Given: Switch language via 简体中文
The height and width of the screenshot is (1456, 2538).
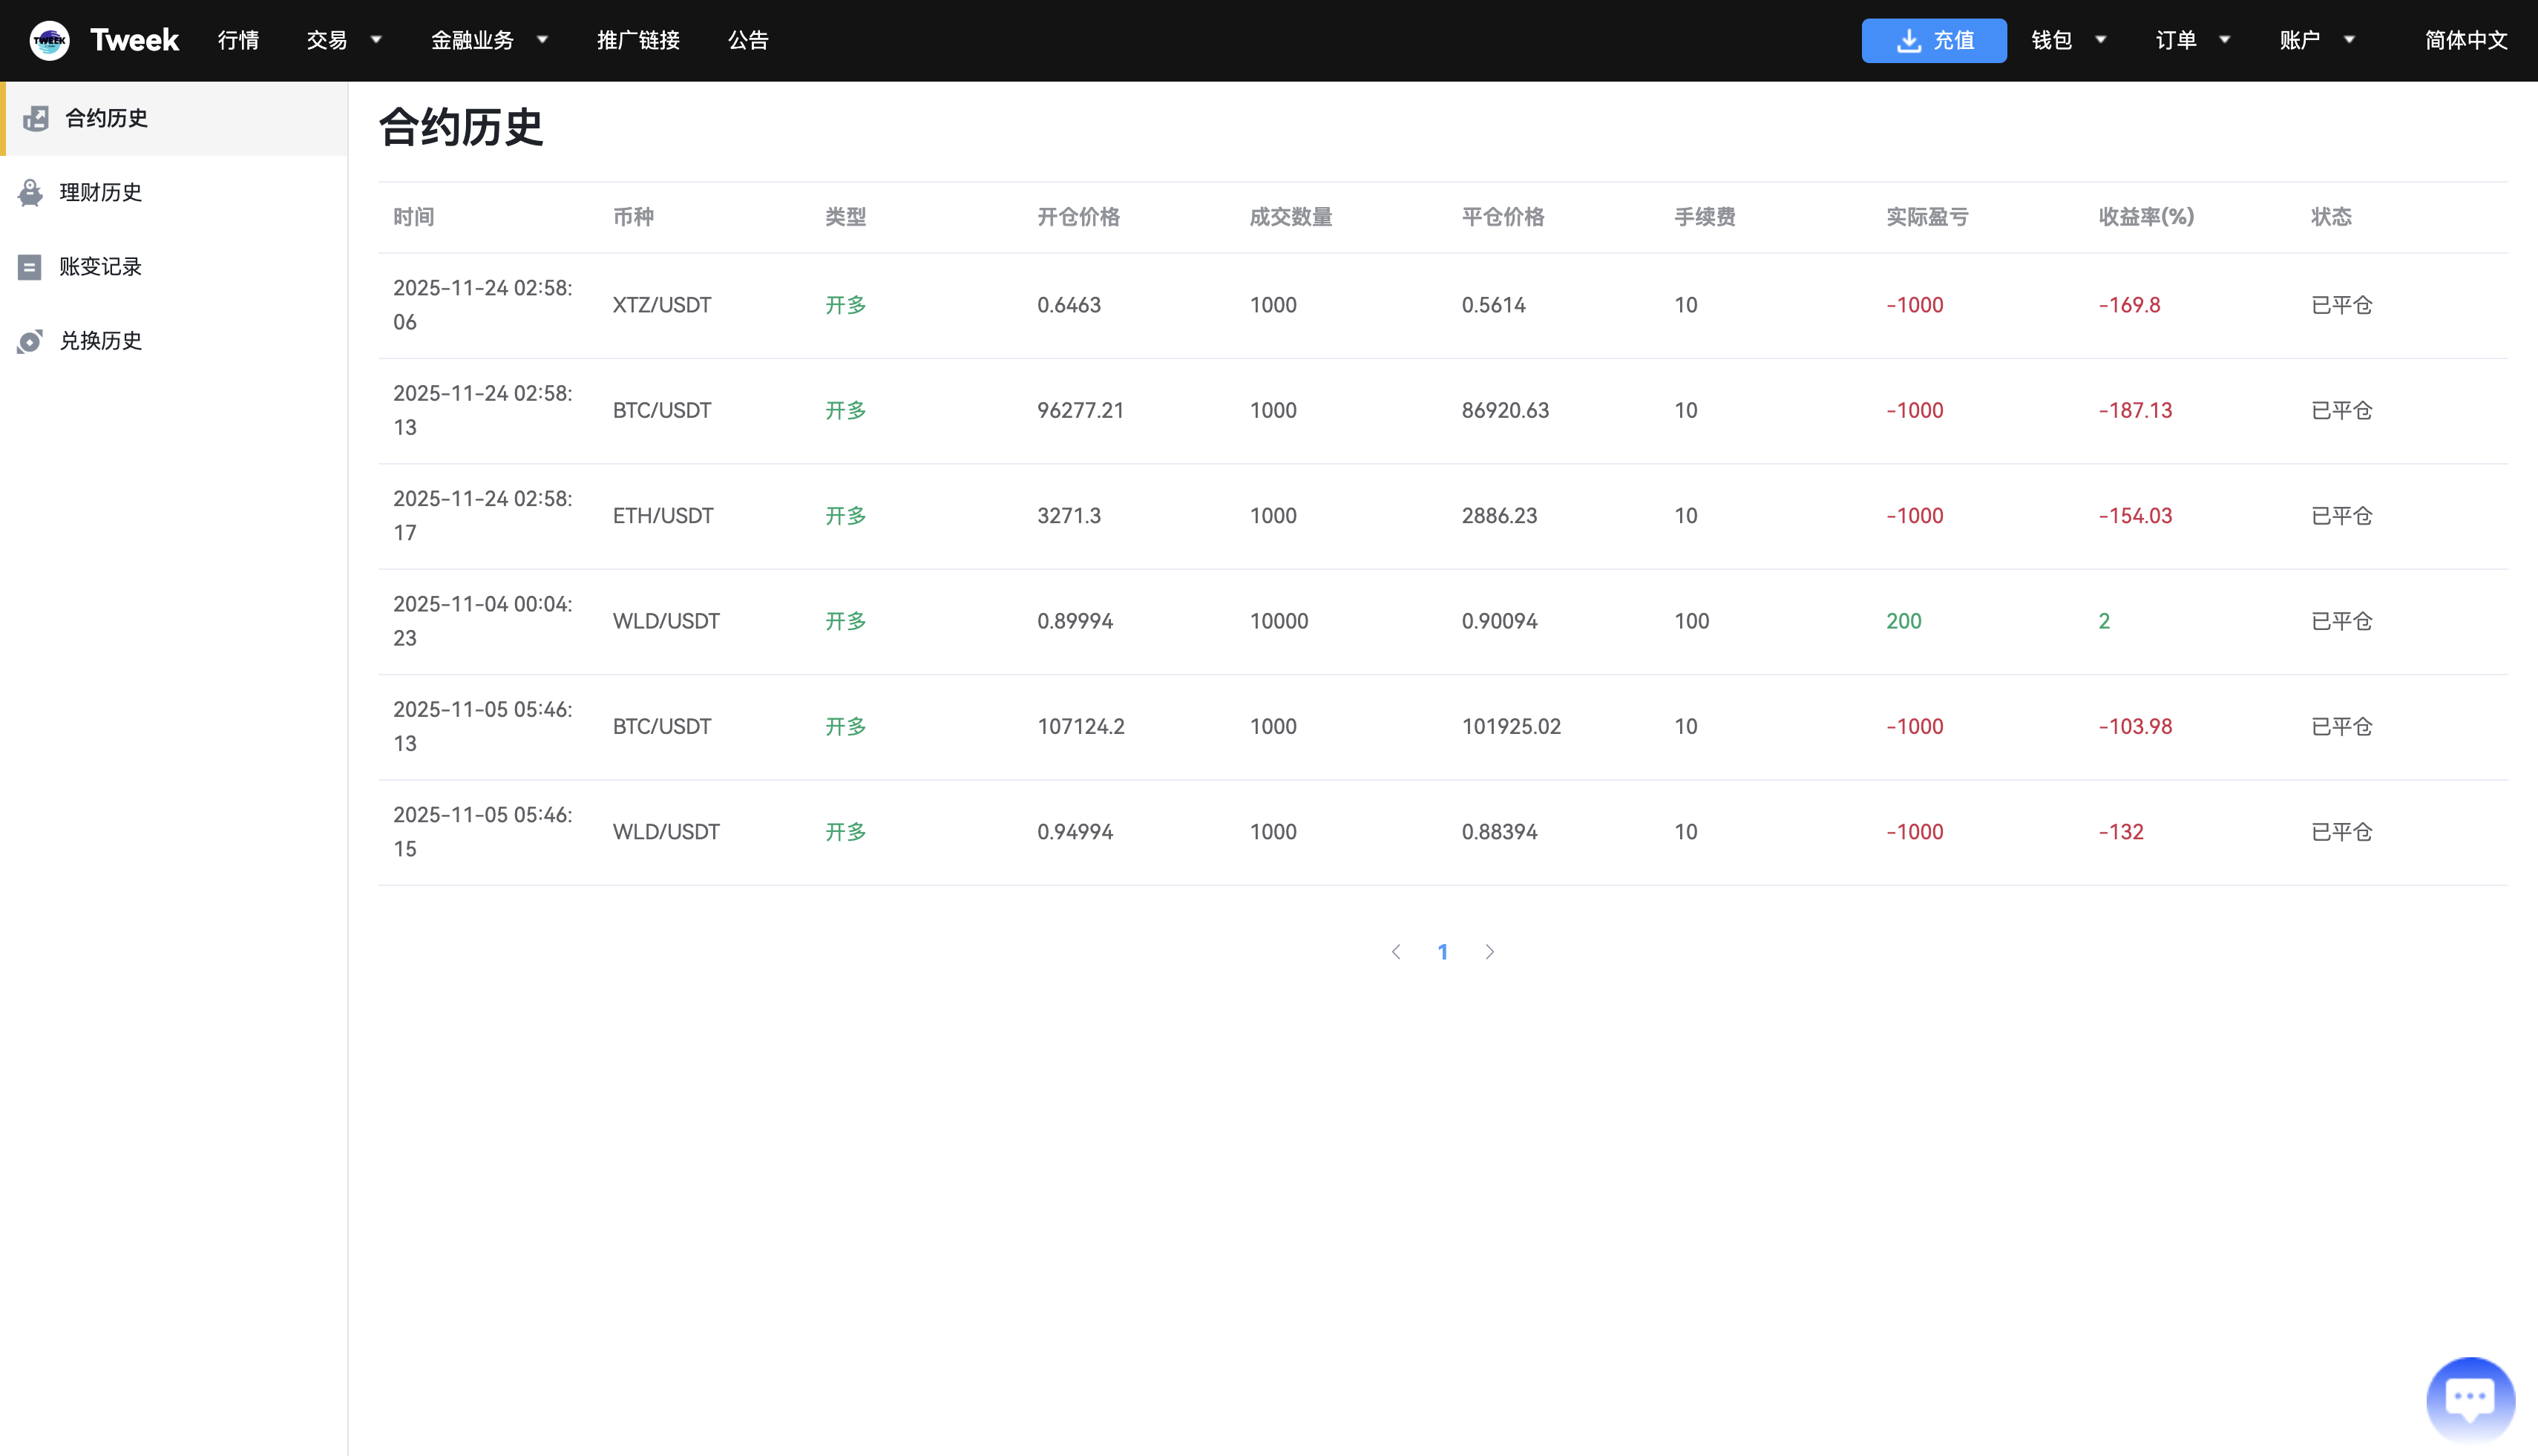Looking at the screenshot, I should click(2465, 40).
